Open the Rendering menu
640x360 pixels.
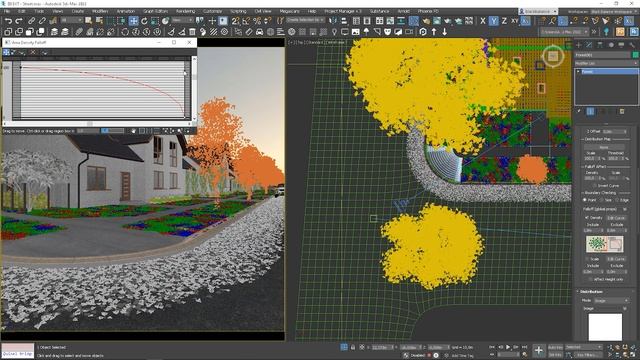(x=185, y=11)
